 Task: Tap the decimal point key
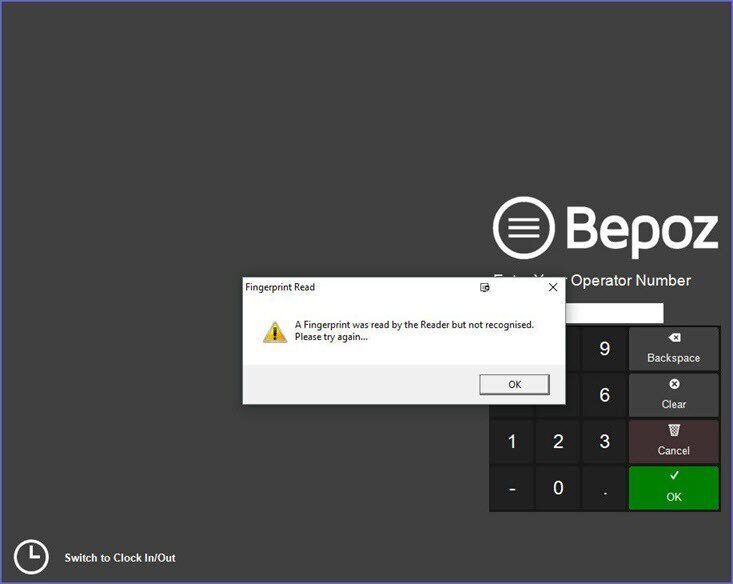click(x=604, y=488)
